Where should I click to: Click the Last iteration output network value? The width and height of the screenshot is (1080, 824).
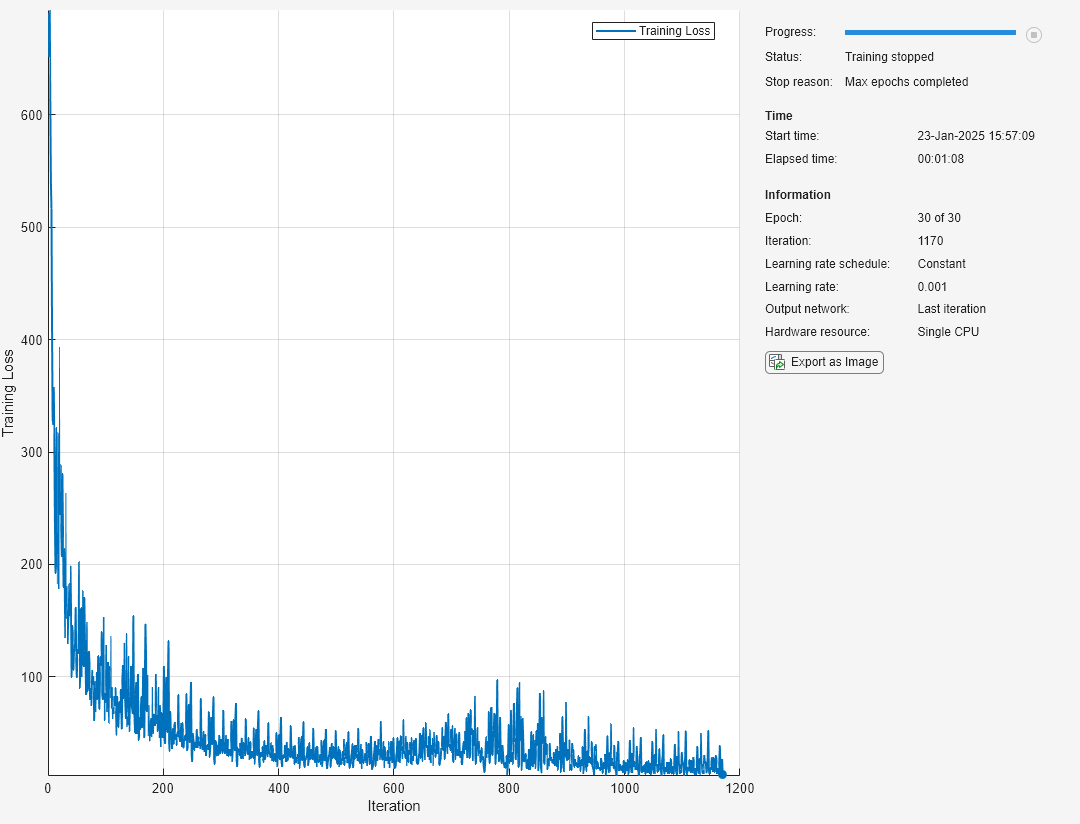point(951,309)
